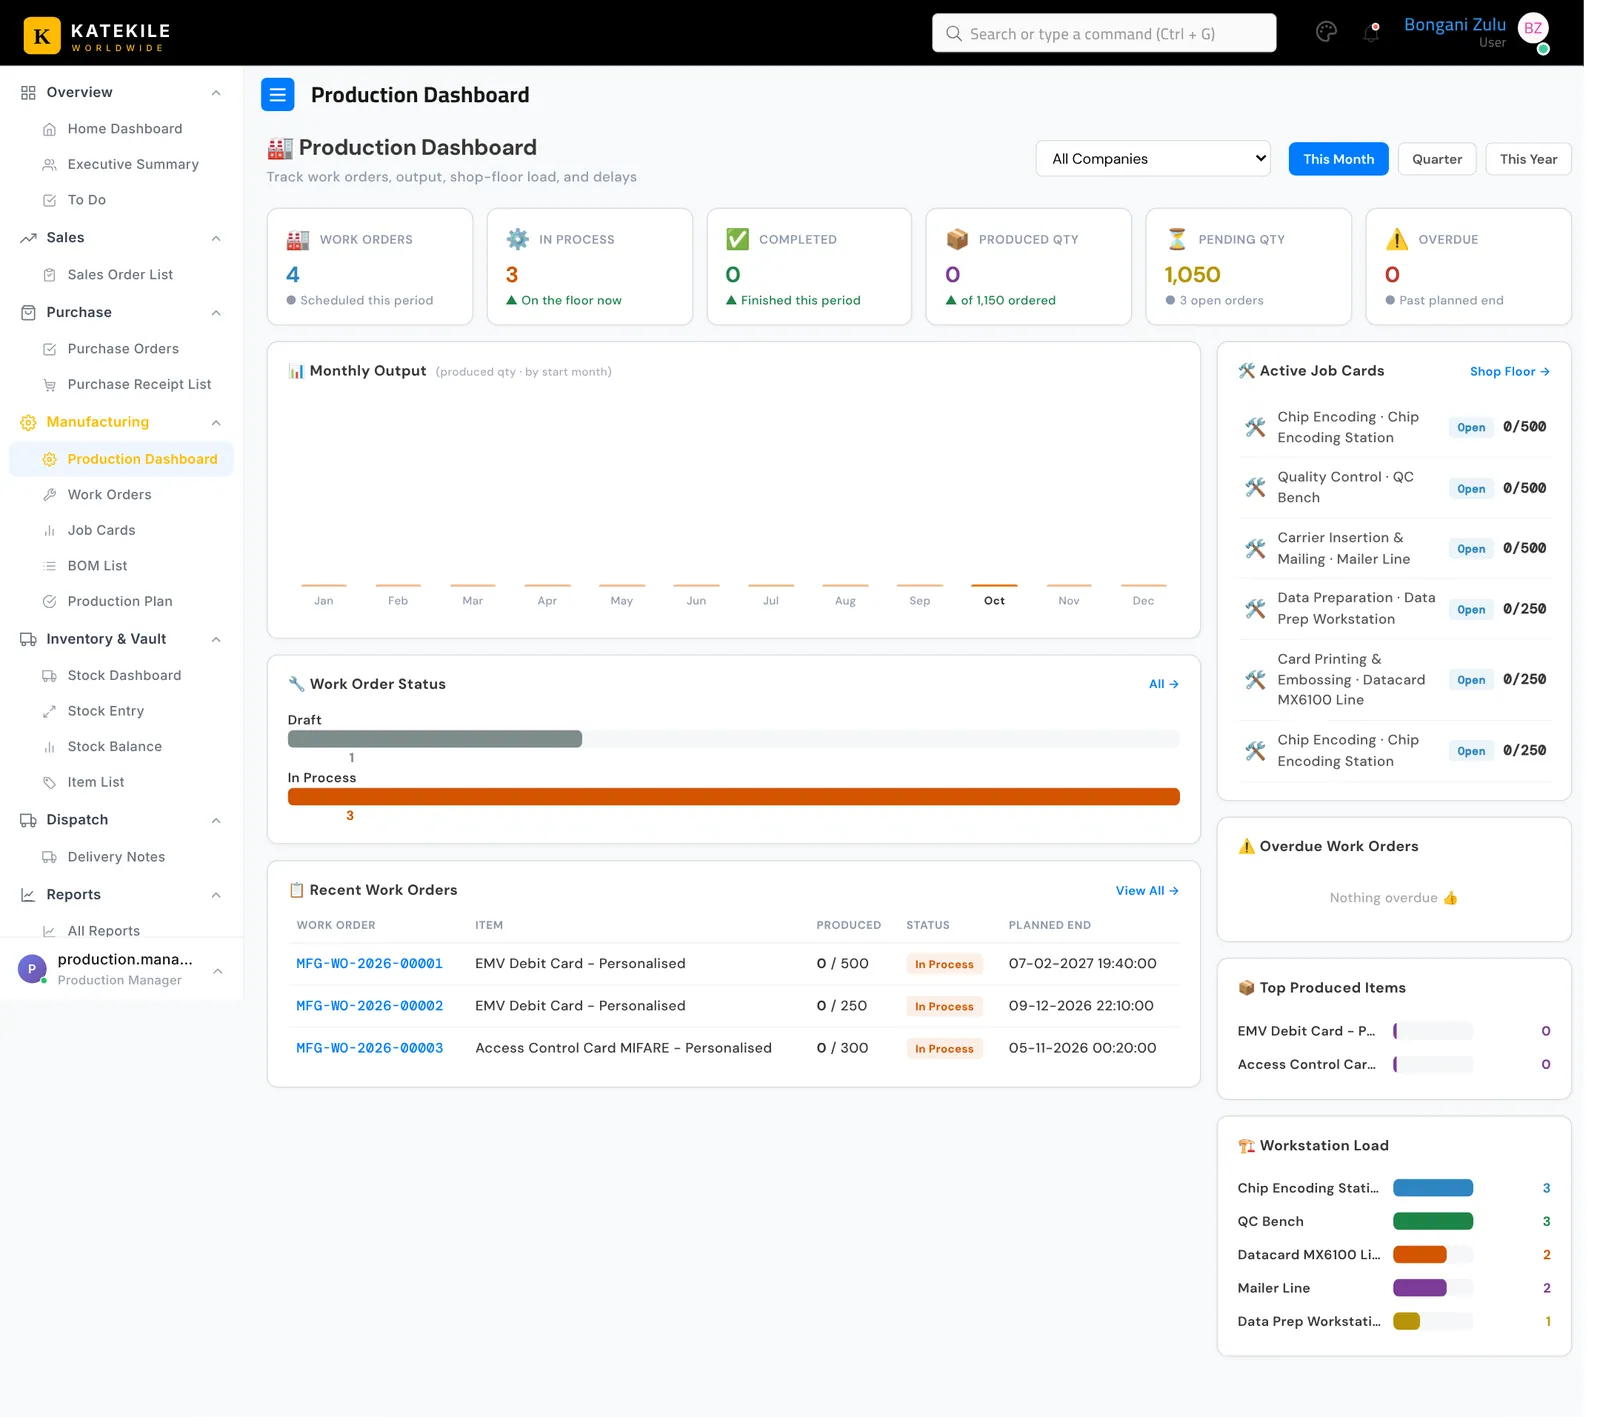Image resolution: width=1600 pixels, height=1417 pixels.
Task: Click the search or command input field
Action: tap(1103, 33)
